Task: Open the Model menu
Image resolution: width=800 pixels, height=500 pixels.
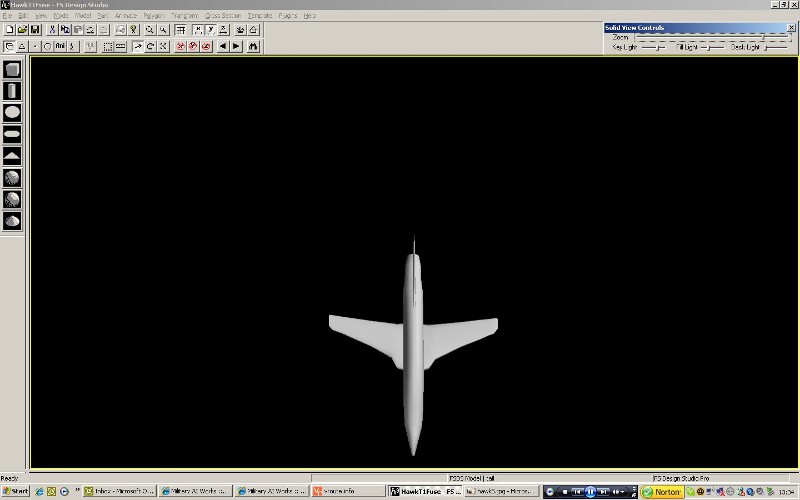Action: click(x=83, y=16)
